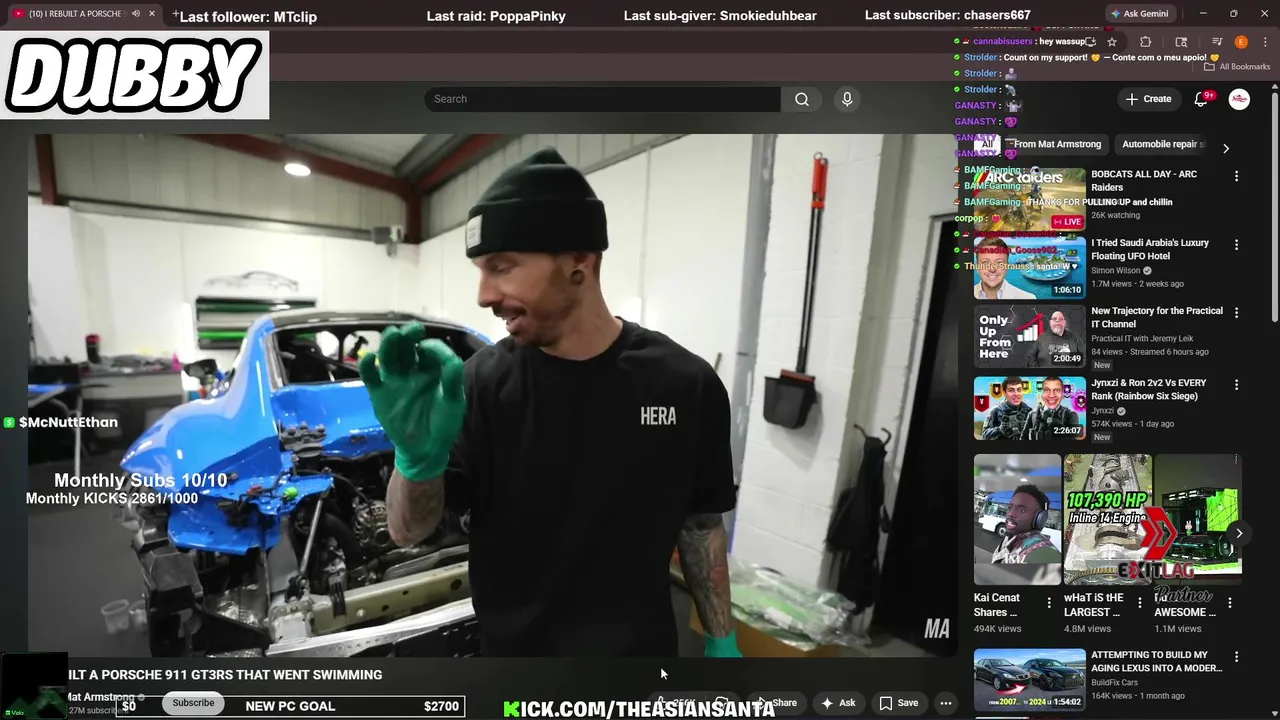Activate voice search microphone icon

click(x=847, y=99)
